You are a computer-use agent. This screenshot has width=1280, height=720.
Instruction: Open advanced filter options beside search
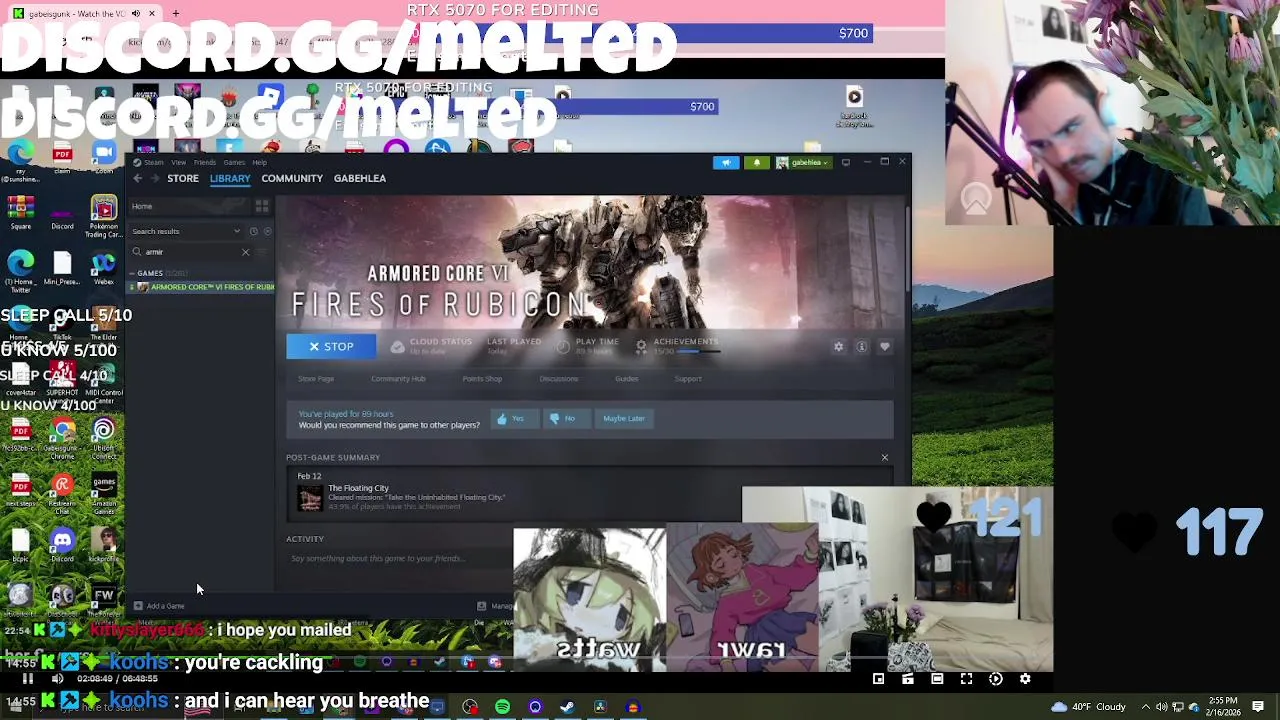pos(263,252)
